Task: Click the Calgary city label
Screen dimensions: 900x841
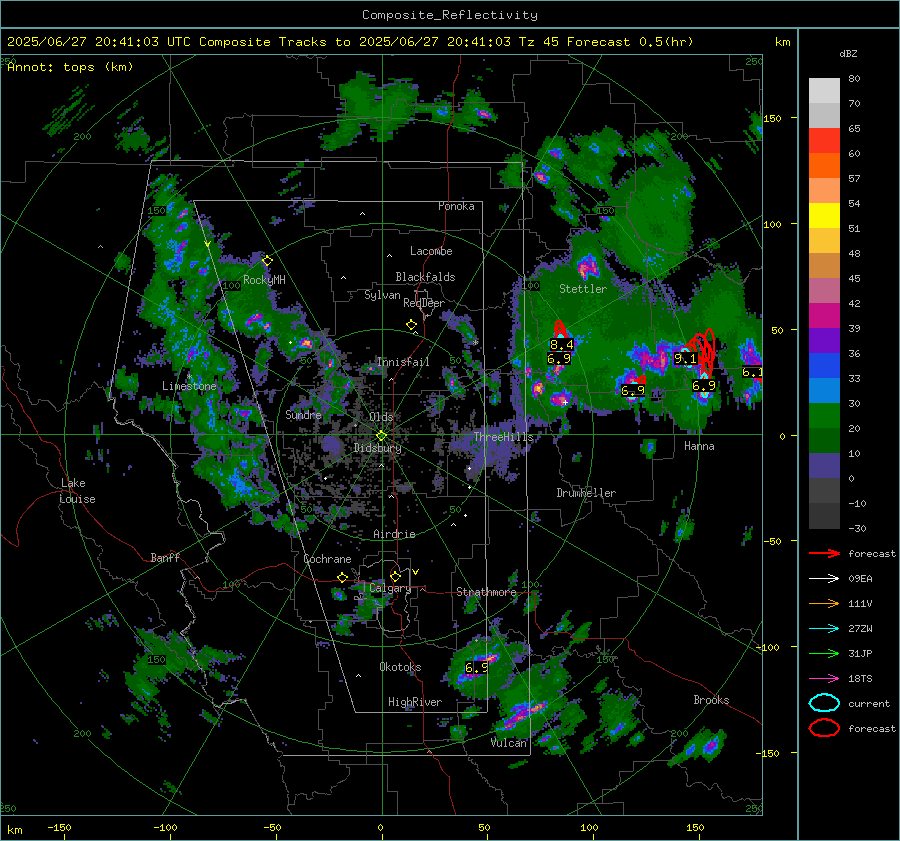Action: coord(390,588)
